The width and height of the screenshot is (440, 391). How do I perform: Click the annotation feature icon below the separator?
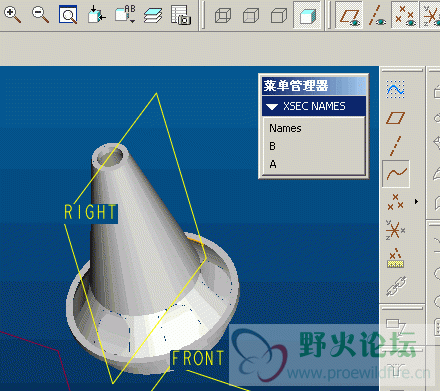tap(396, 327)
